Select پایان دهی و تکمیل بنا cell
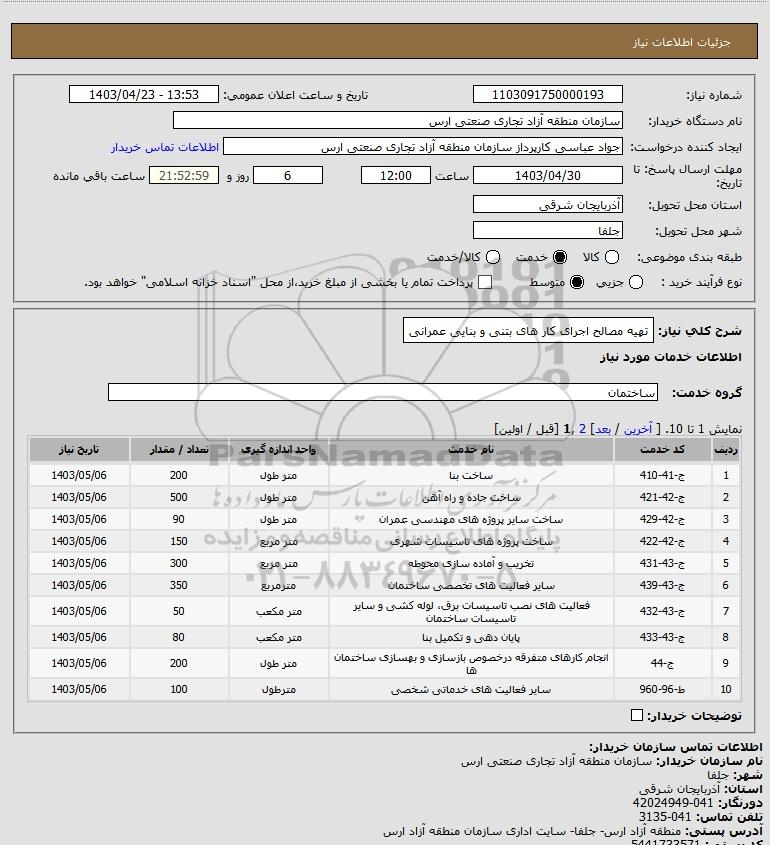This screenshot has width=770, height=845. tap(471, 637)
